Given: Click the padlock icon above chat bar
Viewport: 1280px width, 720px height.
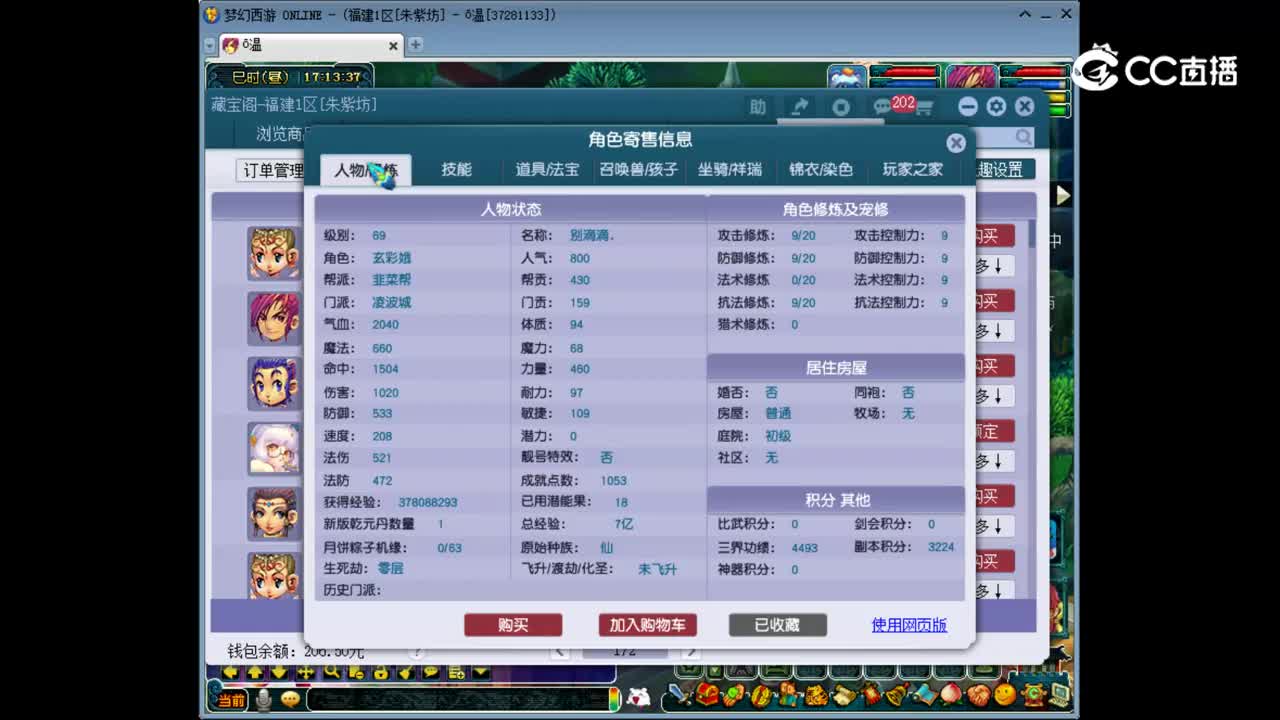Looking at the screenshot, I should tap(381, 673).
